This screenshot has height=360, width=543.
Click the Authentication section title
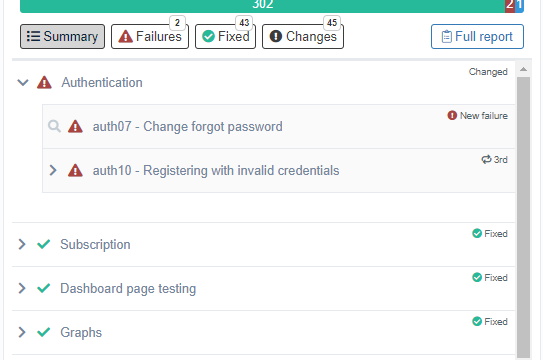click(x=102, y=83)
